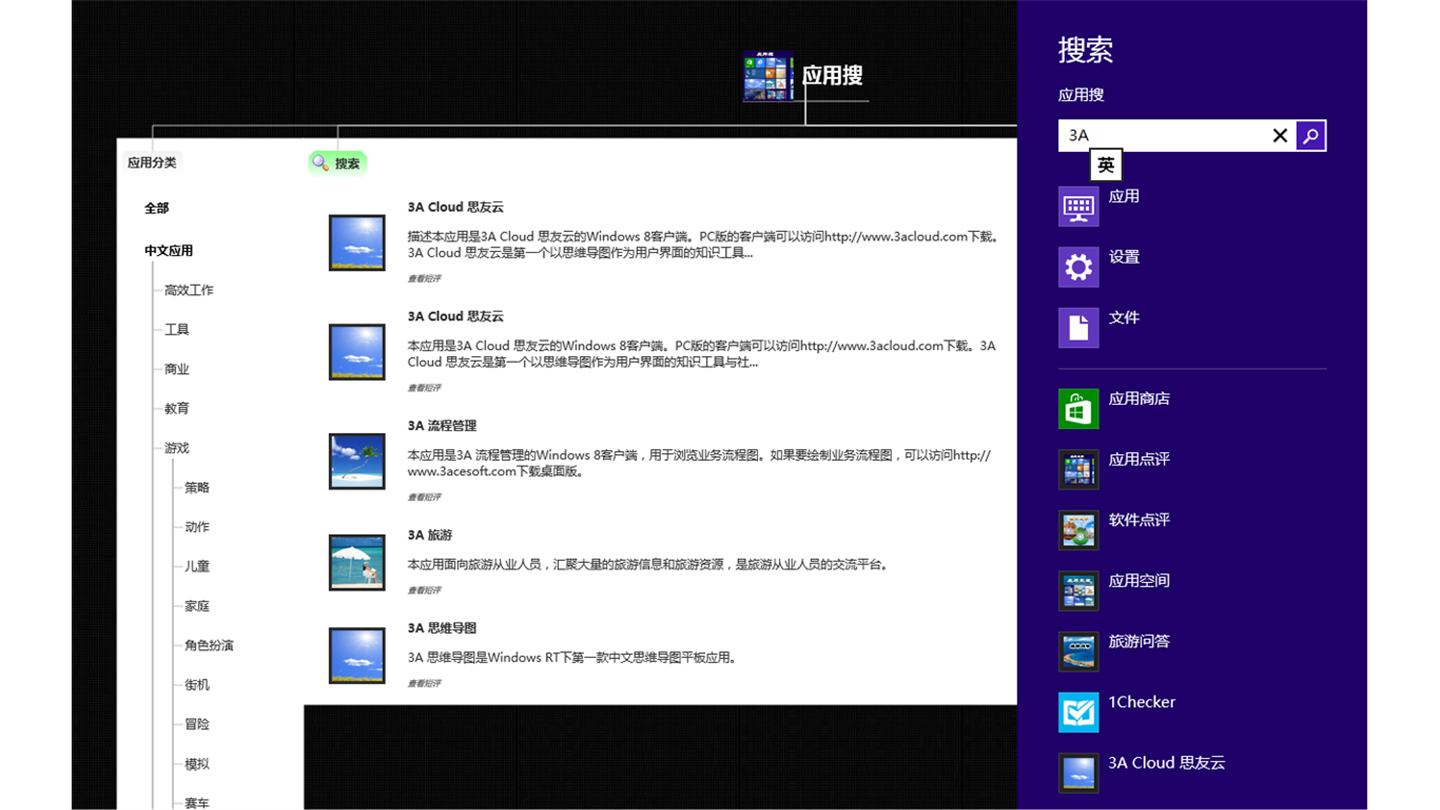Click the 3A 思维导图 result title
This screenshot has height=810, width=1440.
click(x=442, y=628)
